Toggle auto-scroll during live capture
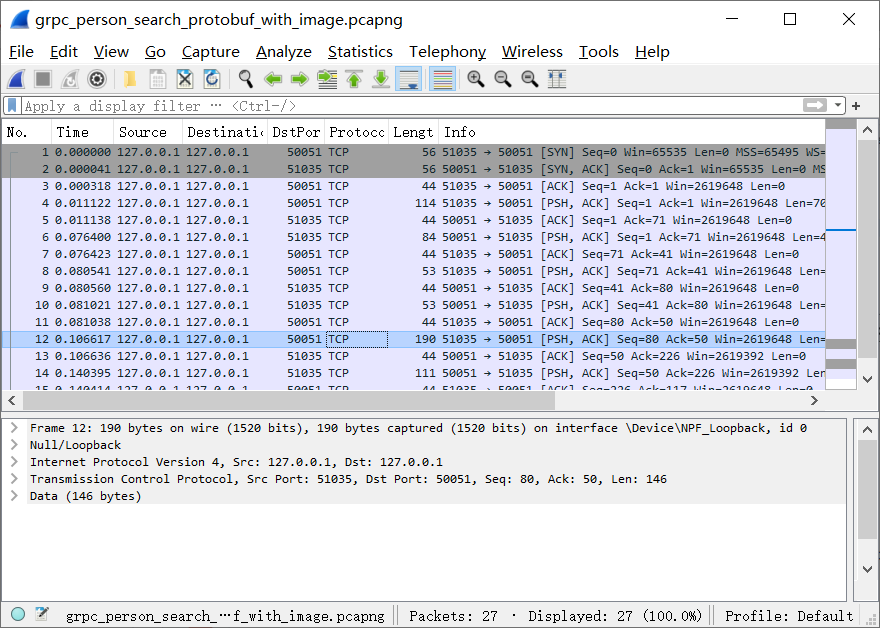The image size is (880, 628). tap(408, 79)
